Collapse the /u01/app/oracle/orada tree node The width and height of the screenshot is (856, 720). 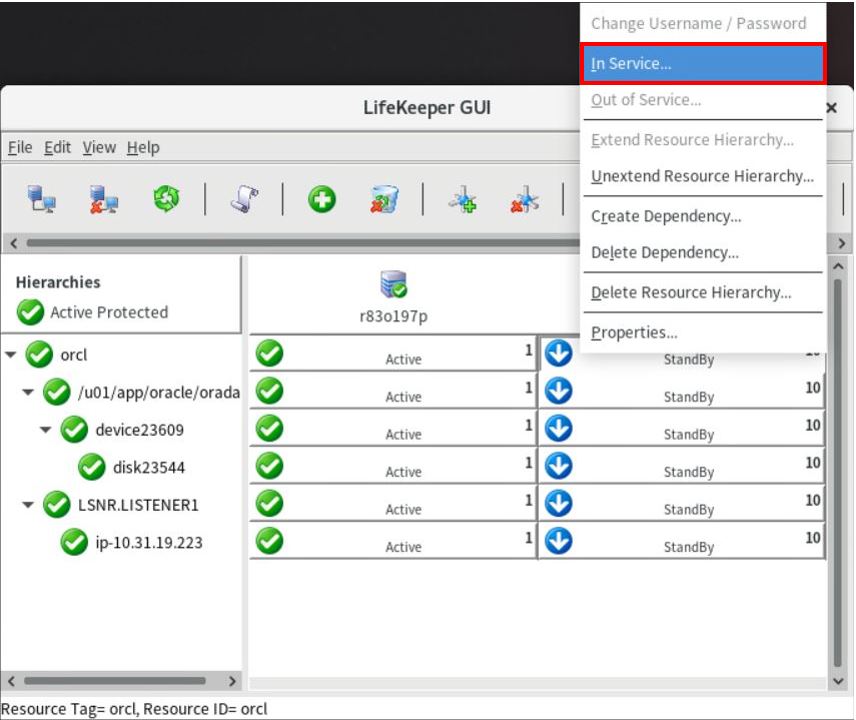28,392
